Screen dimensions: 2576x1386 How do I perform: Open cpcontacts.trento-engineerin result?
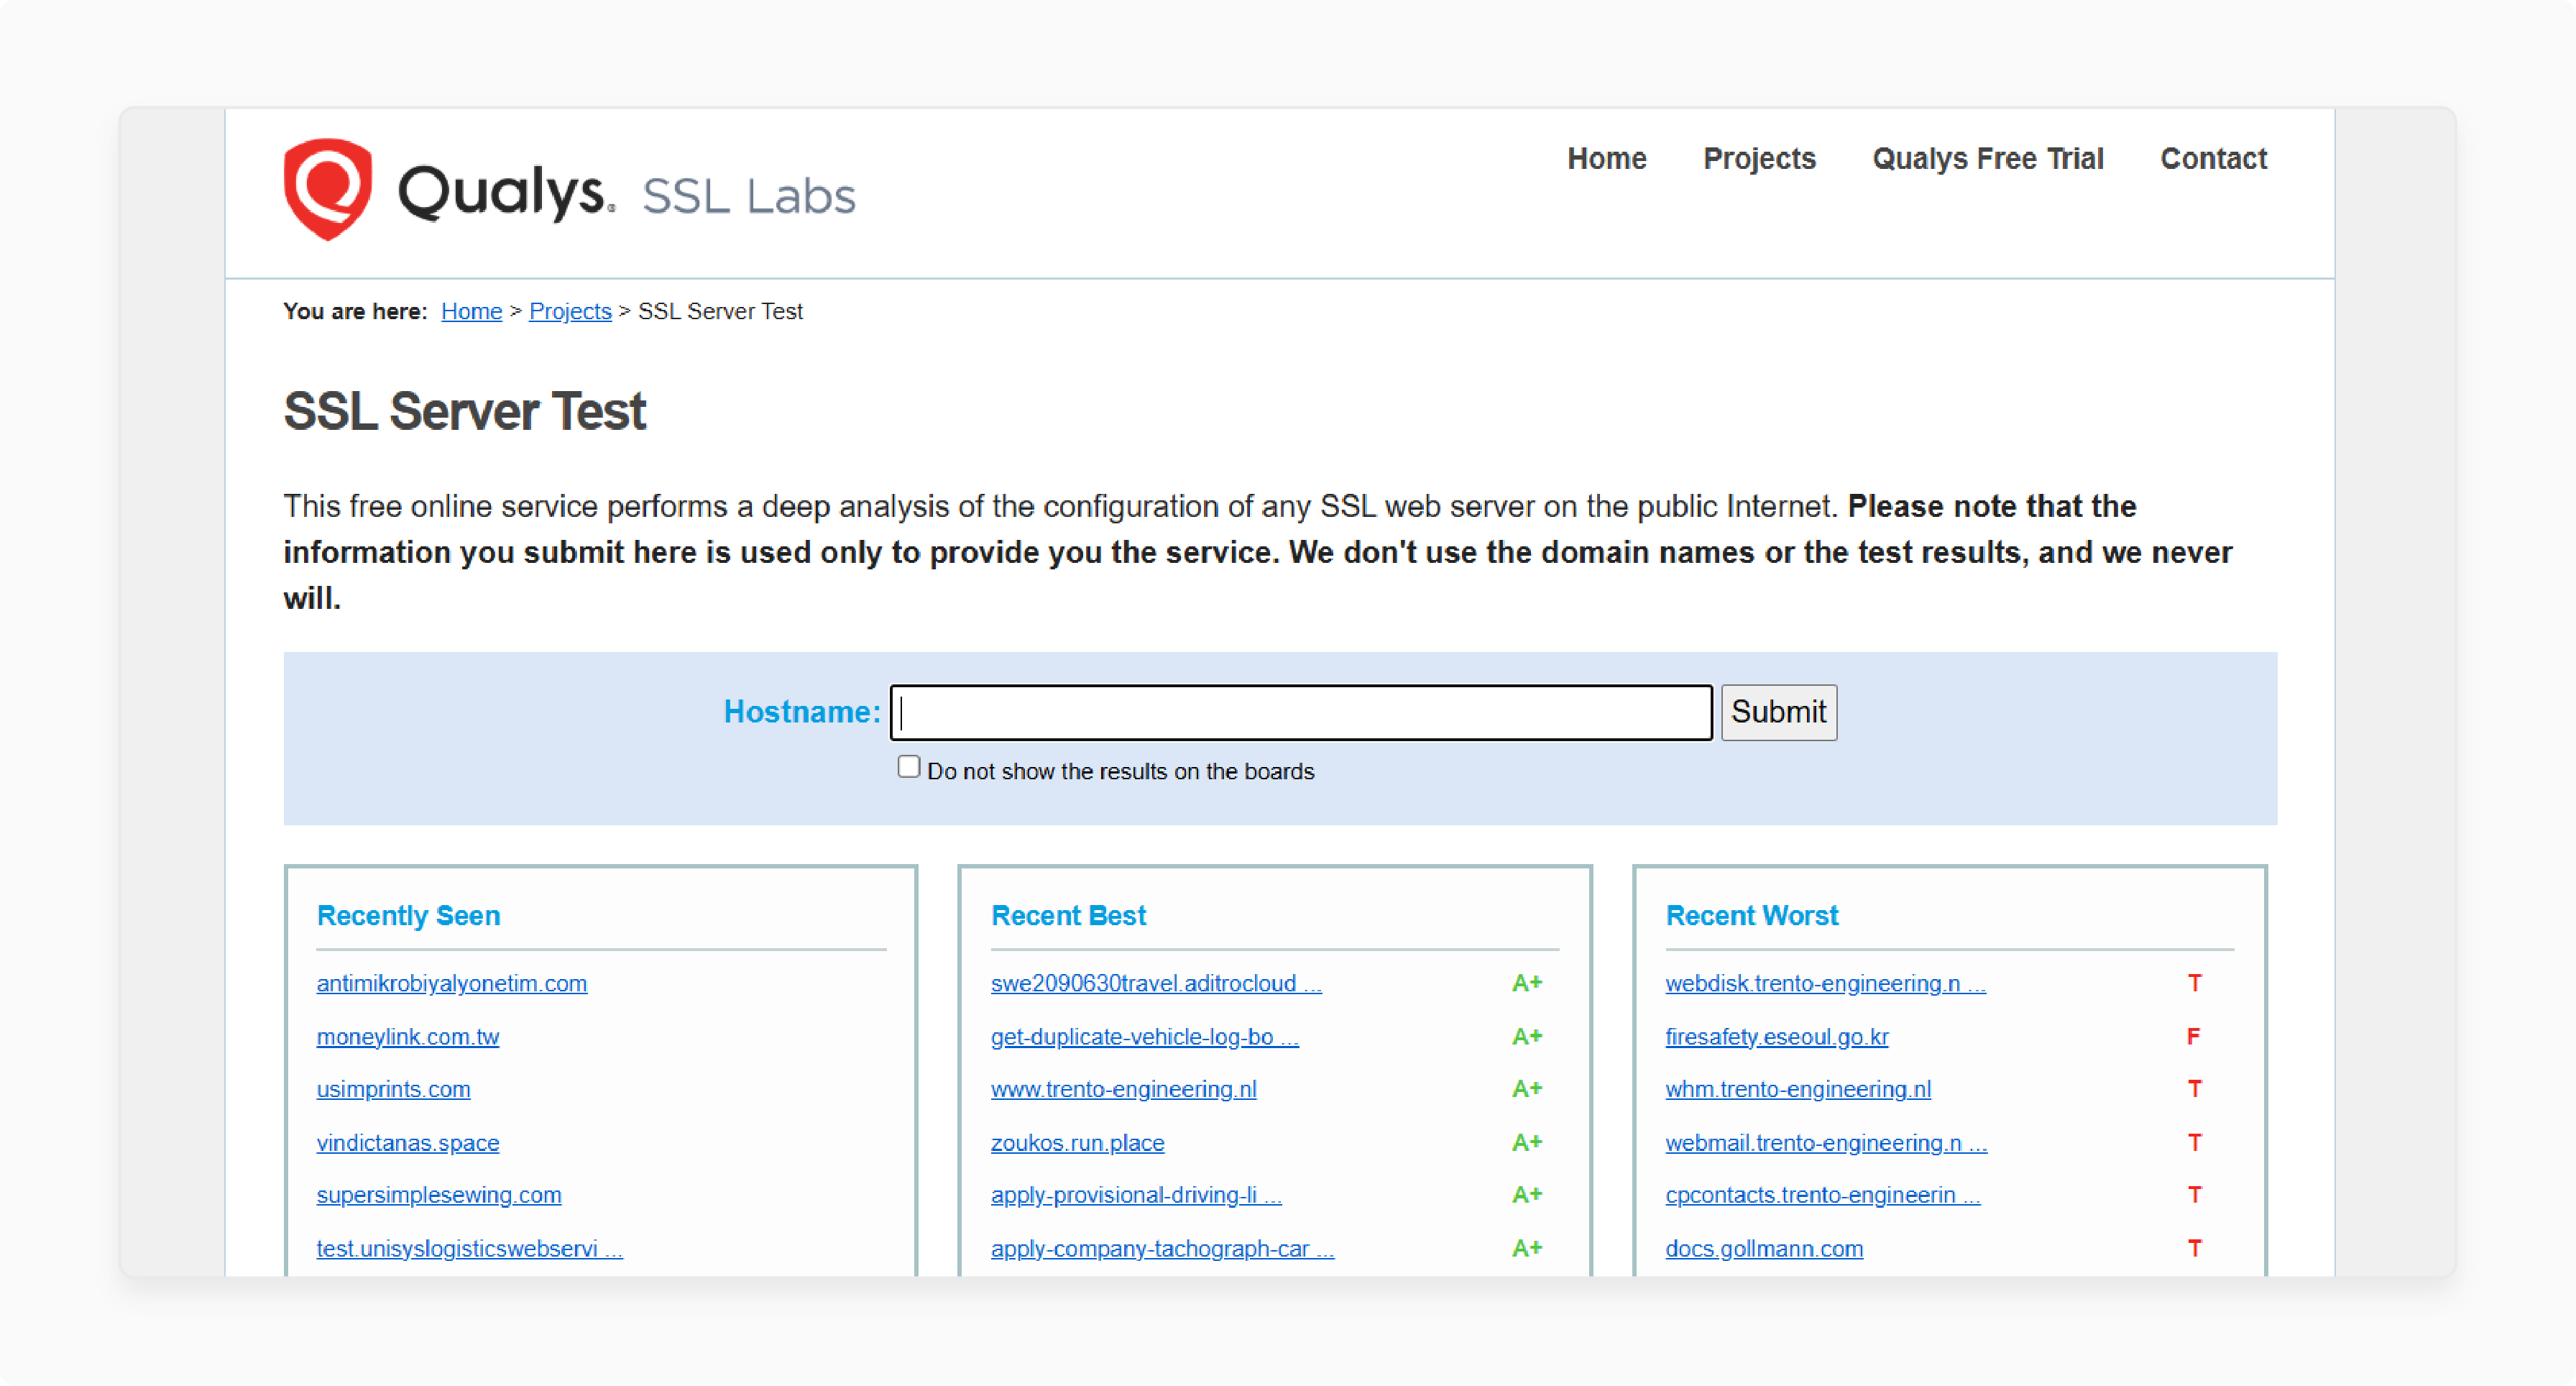[1823, 1195]
